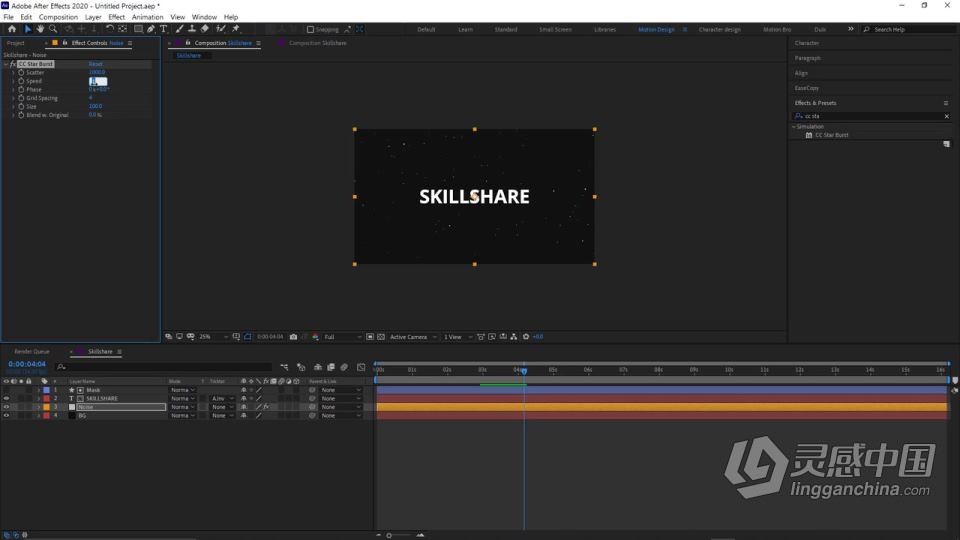Screen dimensions: 960x540
Task: Toggle visibility of the BG layer
Action: [6, 415]
